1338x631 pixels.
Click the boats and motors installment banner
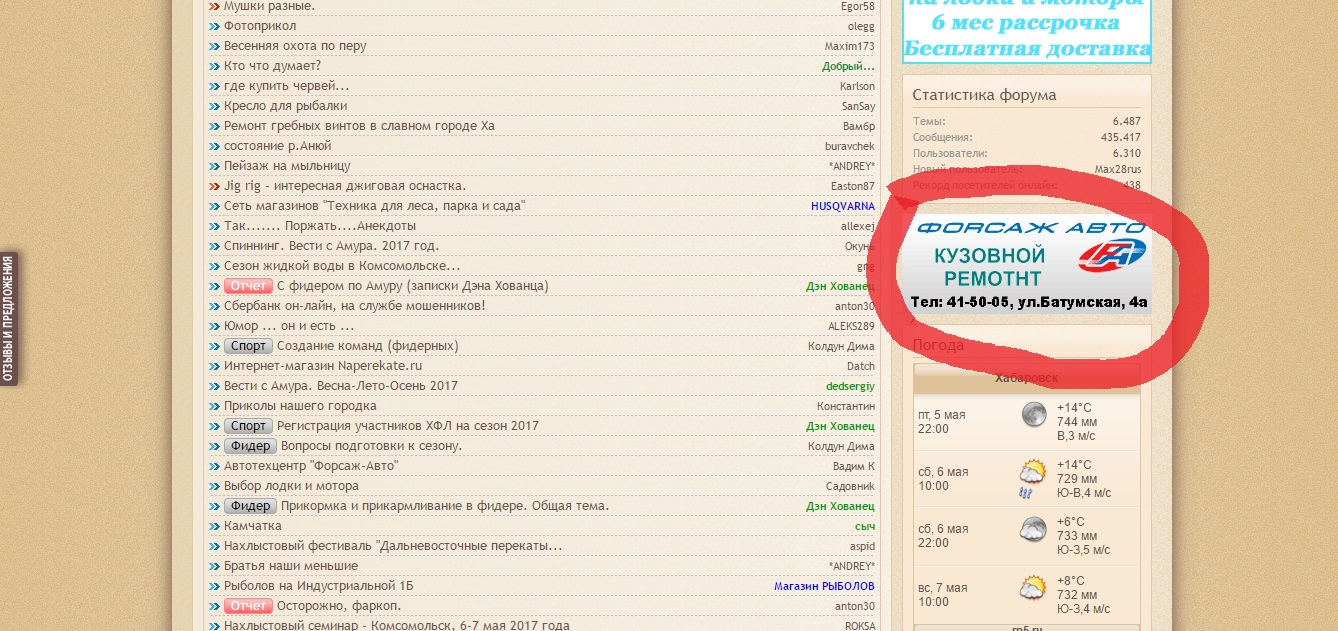pos(1027,30)
